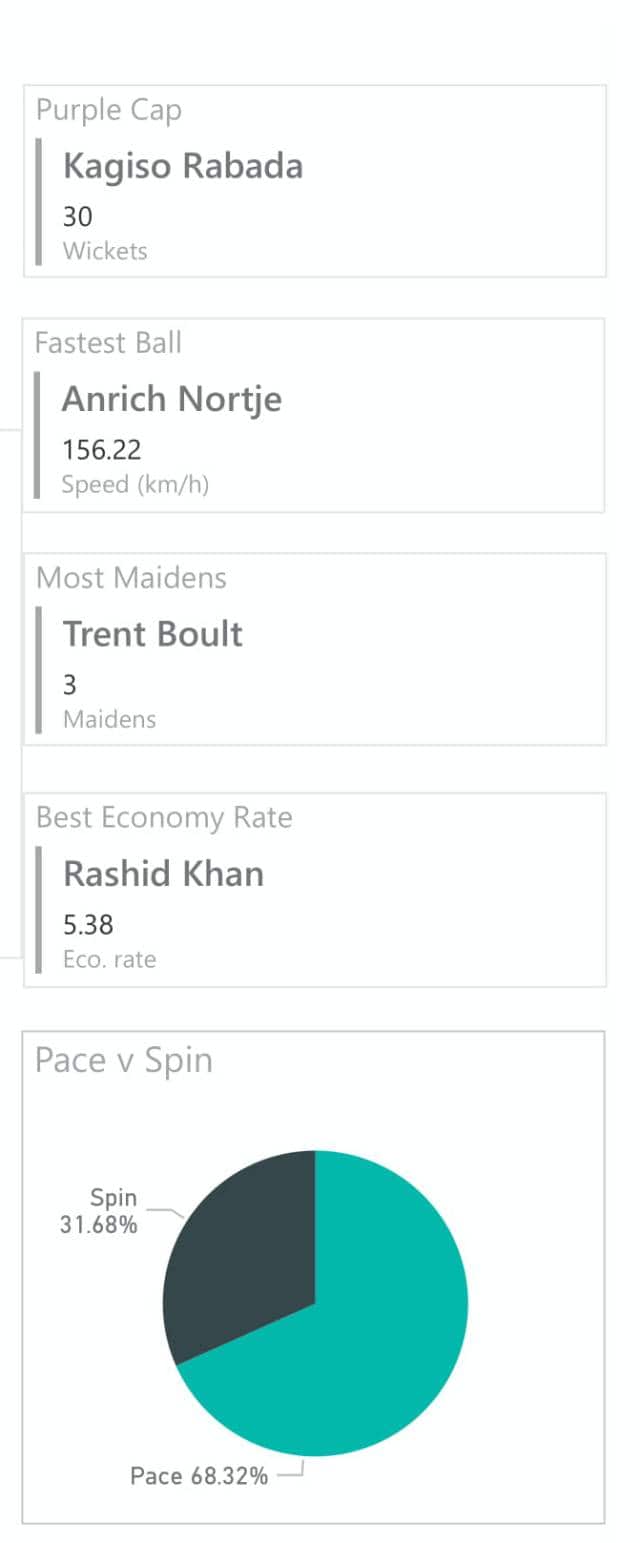The height and width of the screenshot is (1543, 640).
Task: Select the Kagiso Rabada name
Action: (x=182, y=166)
